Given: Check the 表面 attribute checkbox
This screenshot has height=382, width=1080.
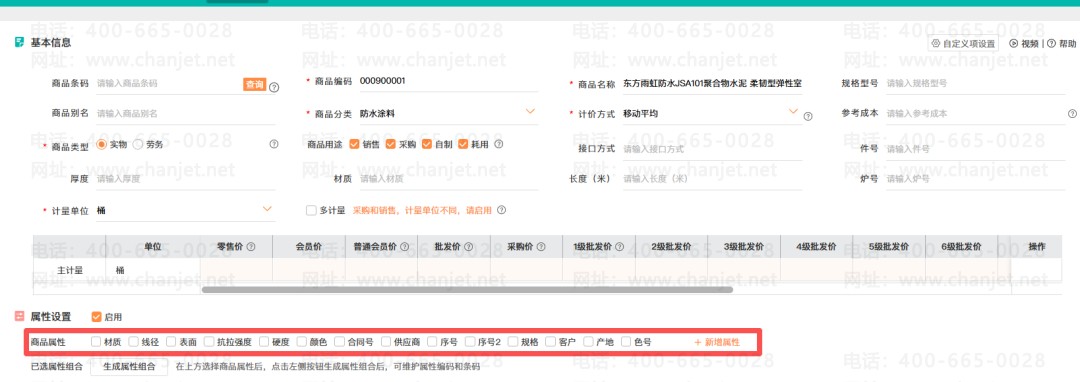Looking at the screenshot, I should tap(171, 341).
